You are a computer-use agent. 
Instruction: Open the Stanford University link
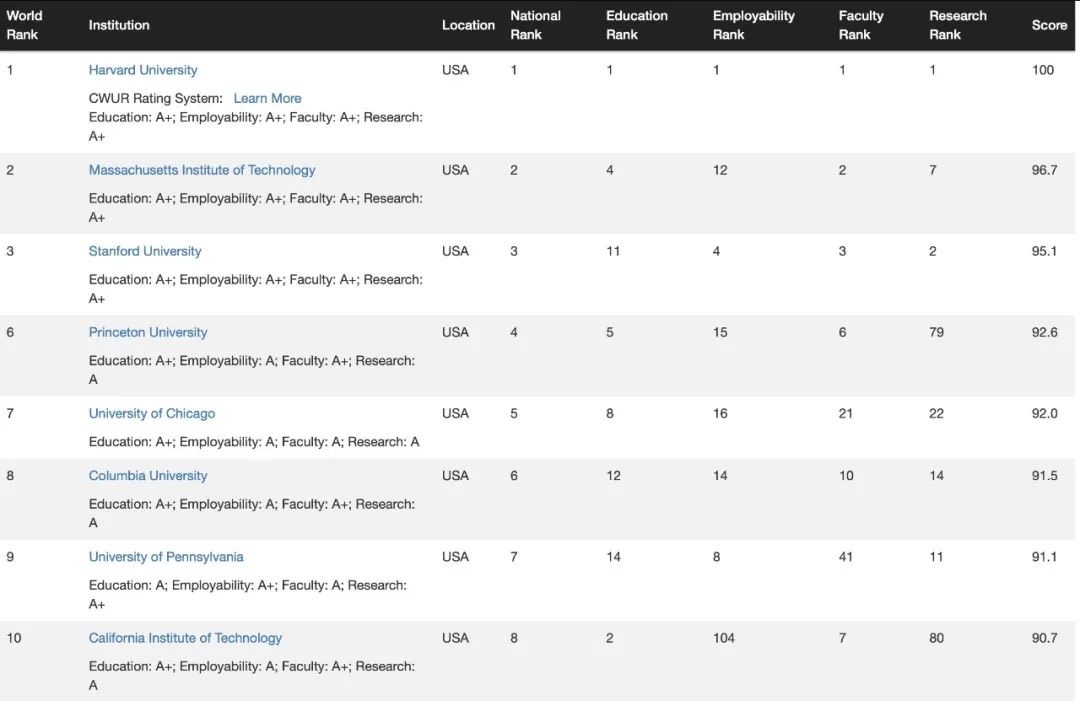145,251
